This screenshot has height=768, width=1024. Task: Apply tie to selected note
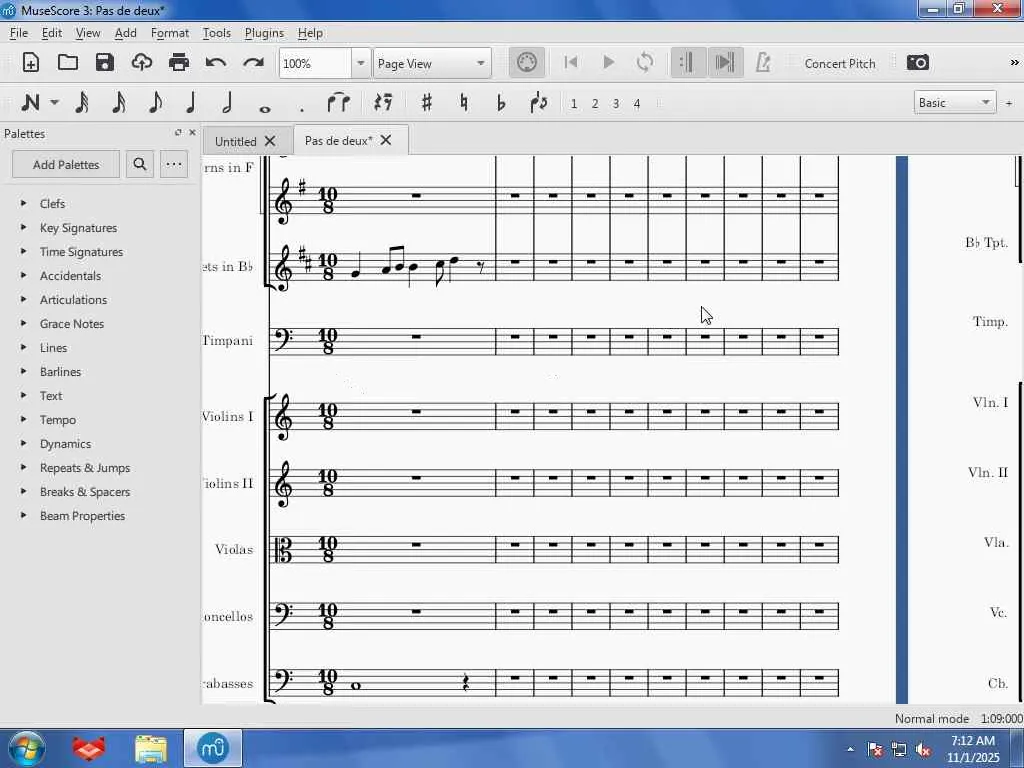[338, 103]
